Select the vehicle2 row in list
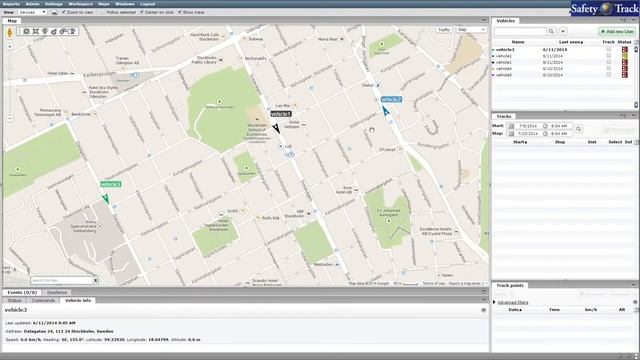 click(563, 56)
